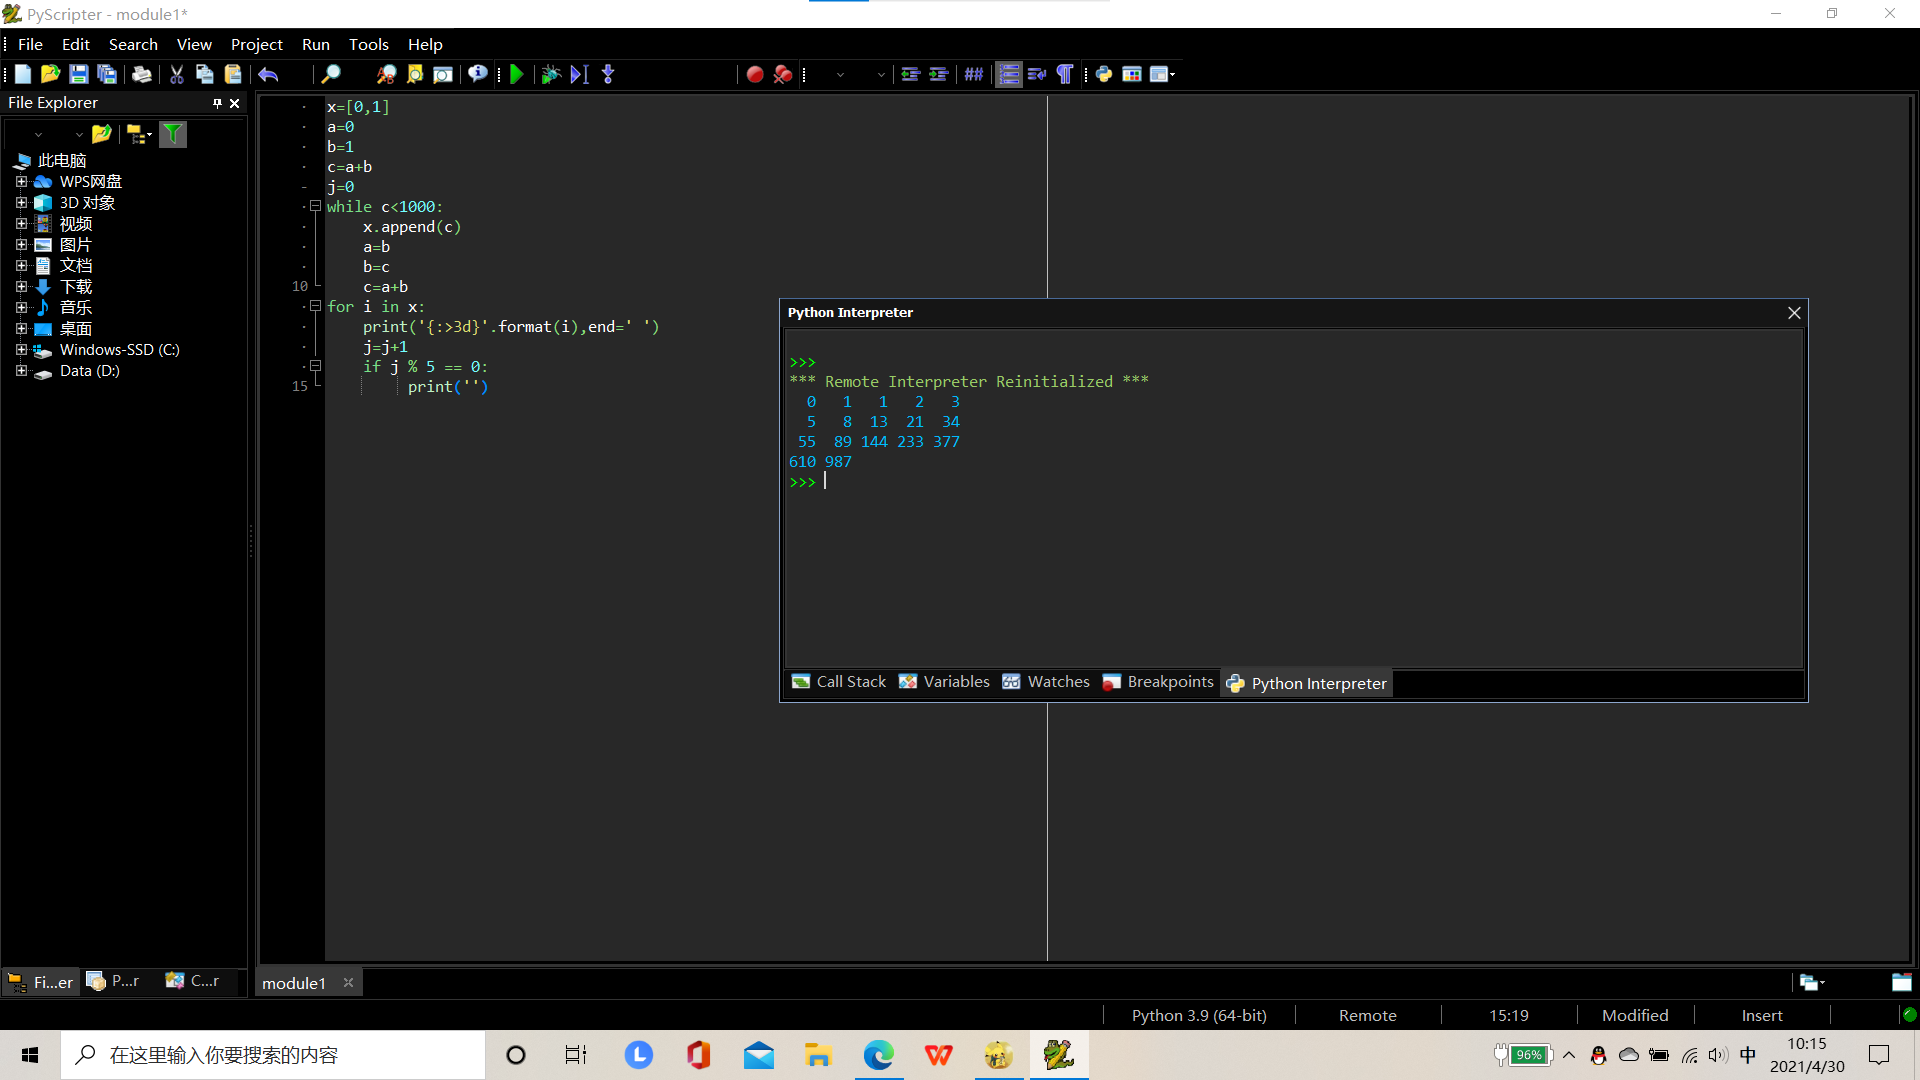
Task: Click the Toggle Breakpoint red circle
Action: (x=755, y=74)
